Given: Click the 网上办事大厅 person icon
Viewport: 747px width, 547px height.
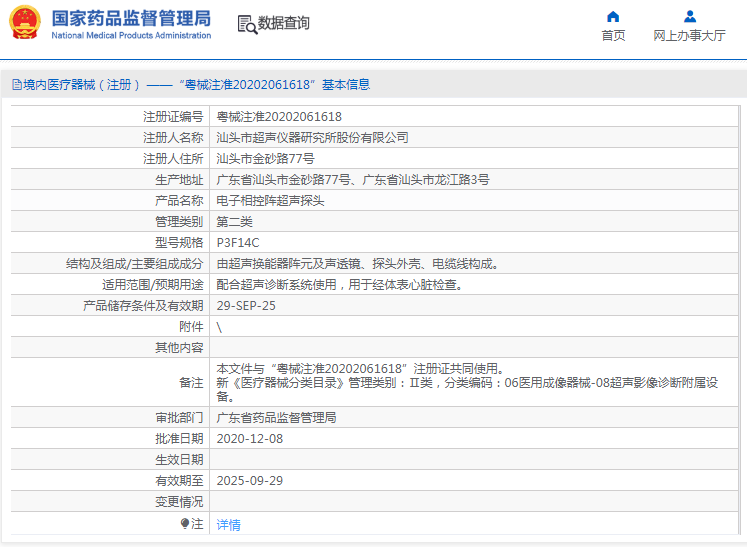Looking at the screenshot, I should 689,16.
